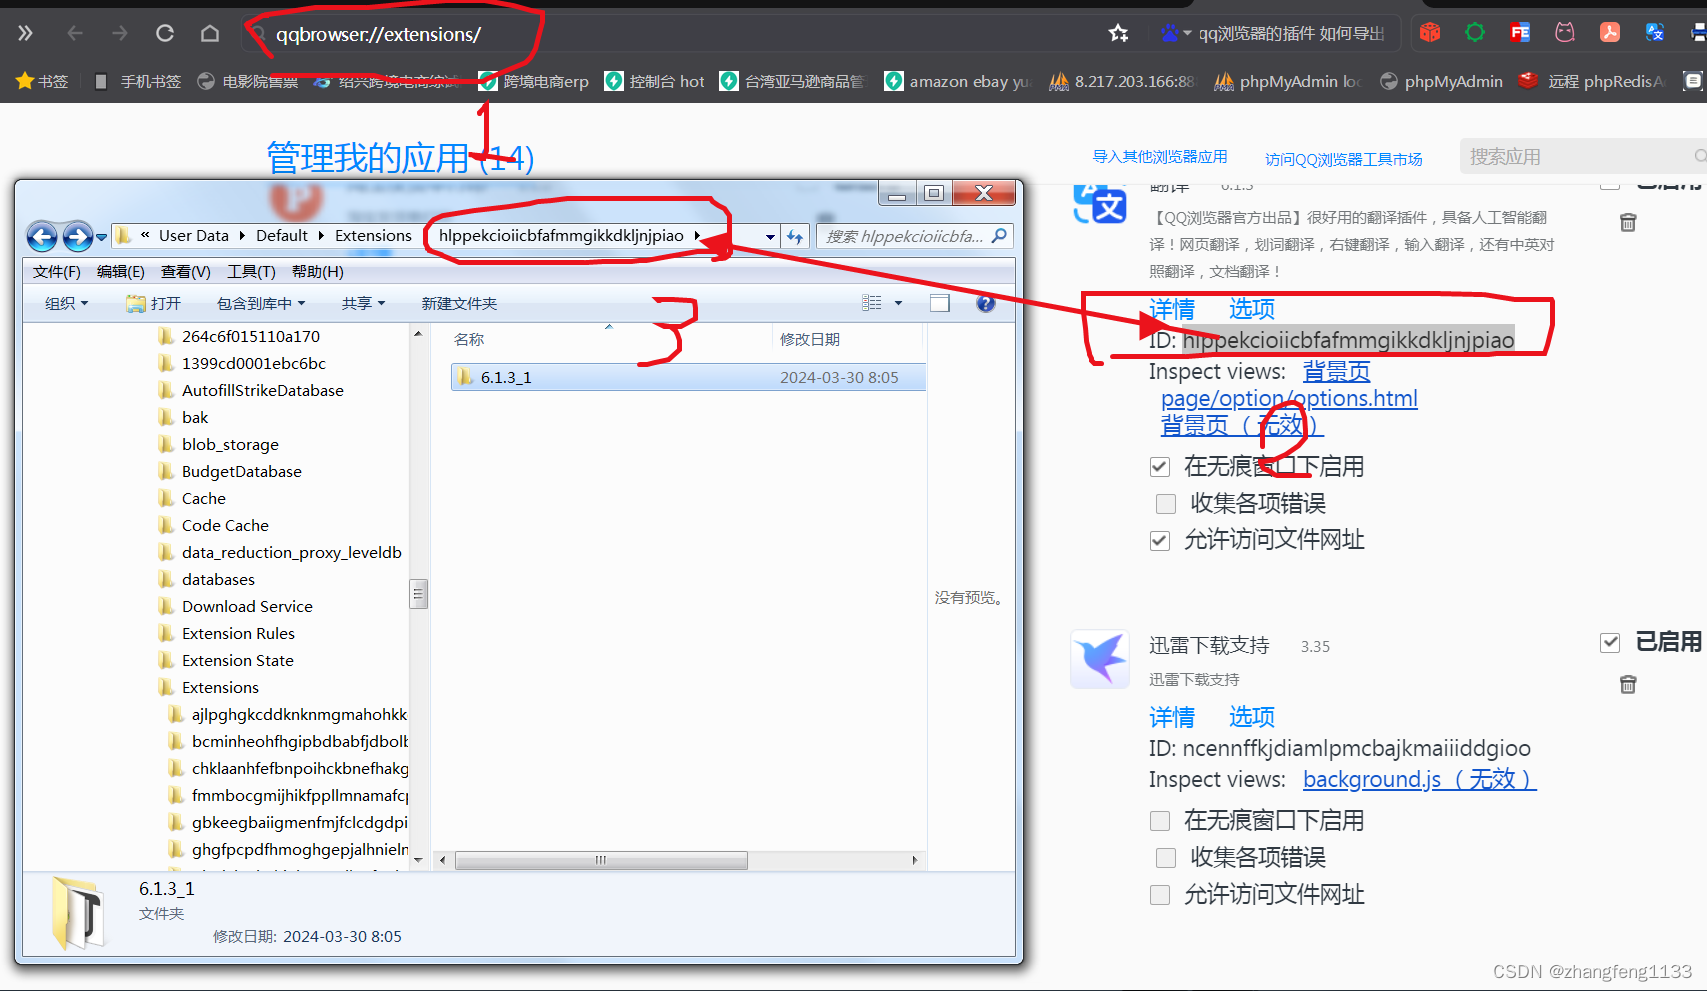The image size is (1707, 991).
Task: Click 打开 in Explorer toolbar
Action: (x=154, y=303)
